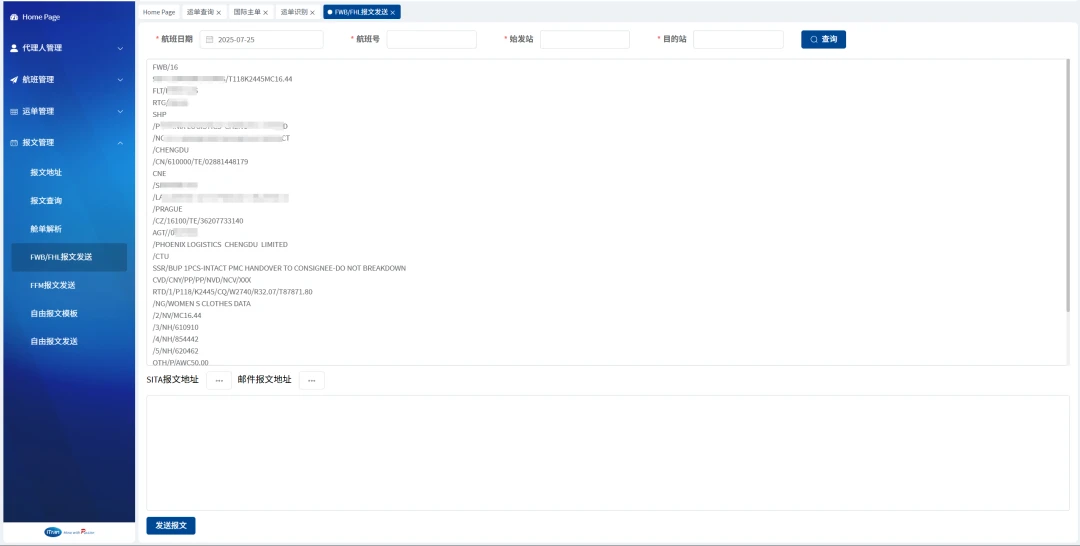The height and width of the screenshot is (546, 1080).
Task: Click the 报文管理 message icon
Action: [14, 143]
